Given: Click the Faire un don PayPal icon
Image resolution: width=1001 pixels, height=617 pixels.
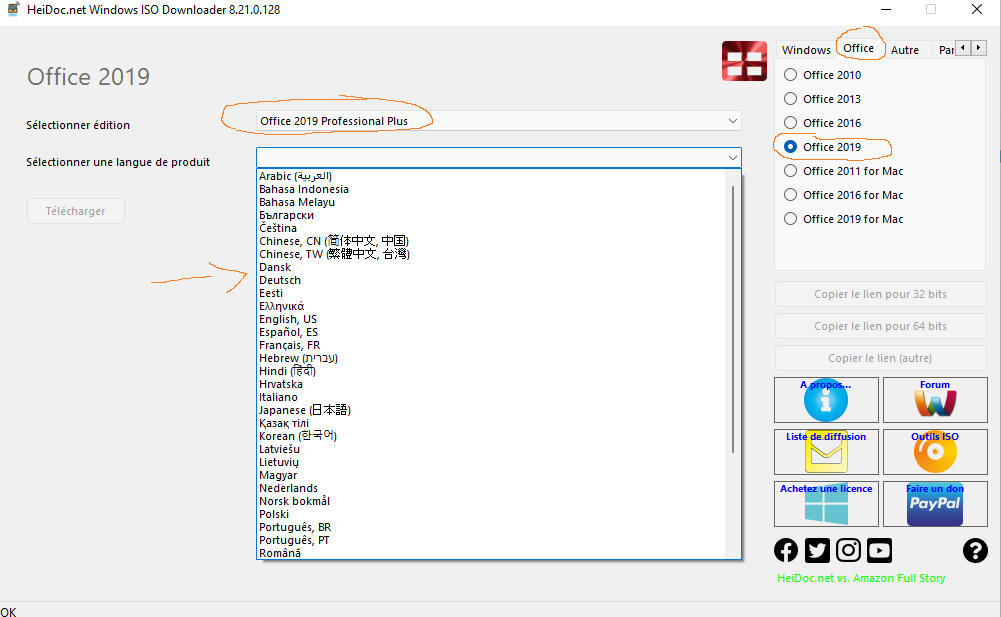Looking at the screenshot, I should click(935, 504).
